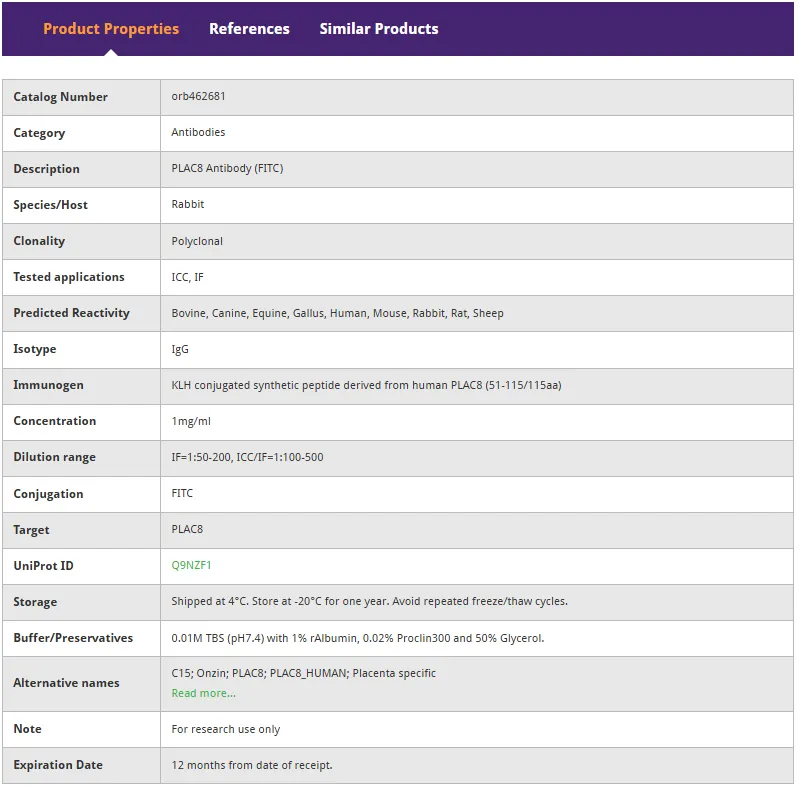Click the ICC, IF tested applications value

tap(187, 277)
